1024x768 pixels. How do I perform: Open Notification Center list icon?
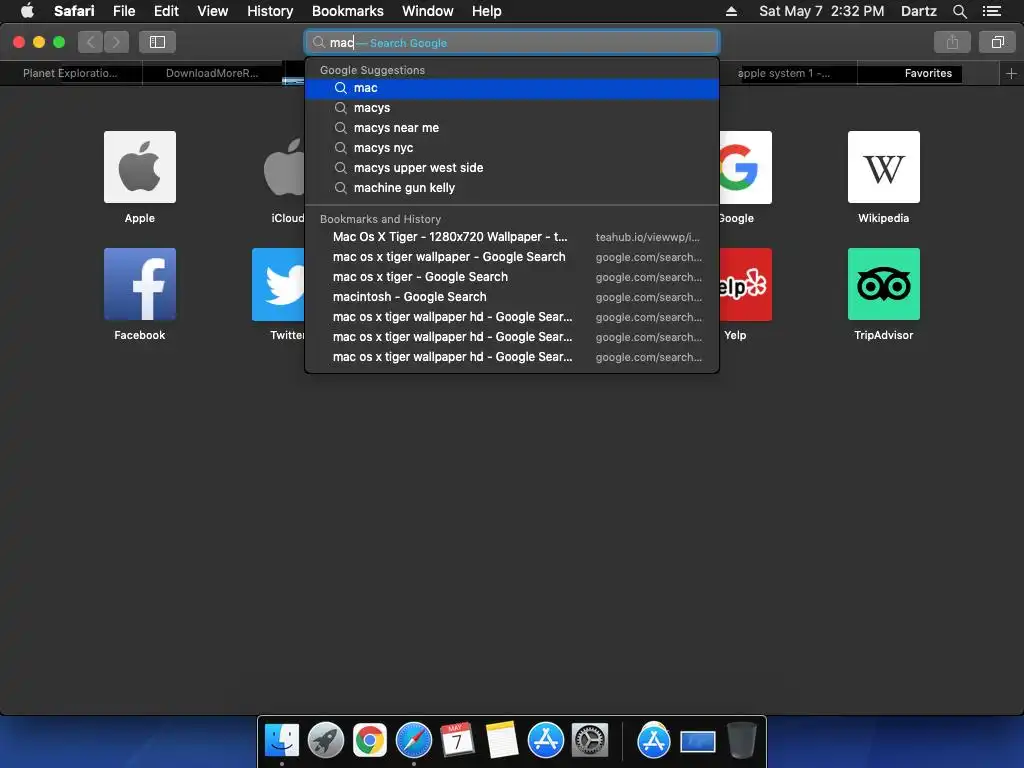coord(991,11)
